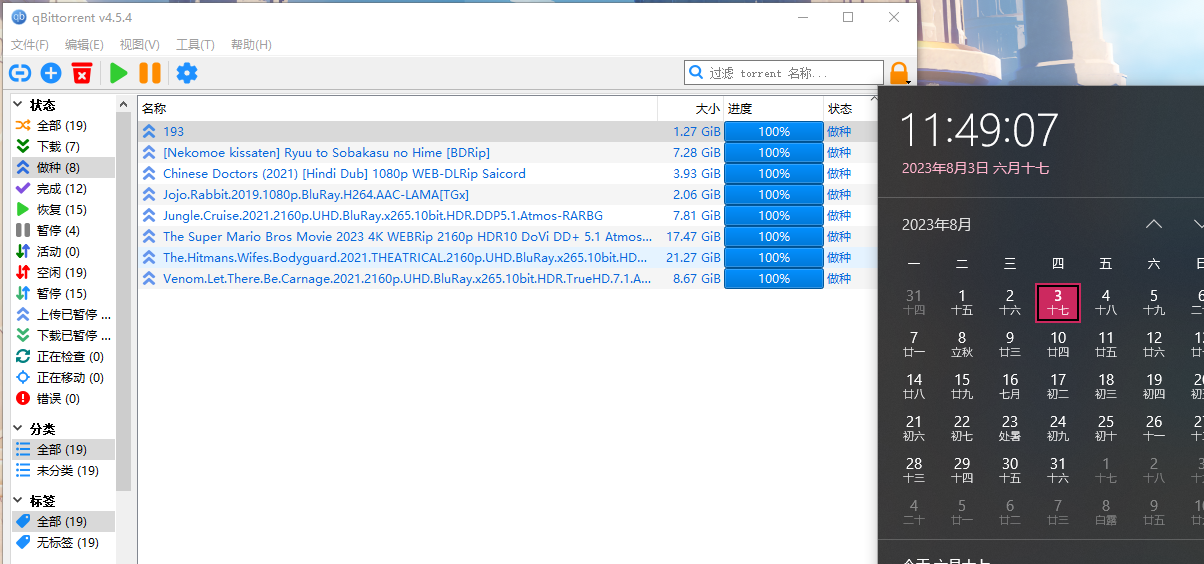Sort by the 名称 column header
This screenshot has width=1204, height=564.
pos(397,109)
